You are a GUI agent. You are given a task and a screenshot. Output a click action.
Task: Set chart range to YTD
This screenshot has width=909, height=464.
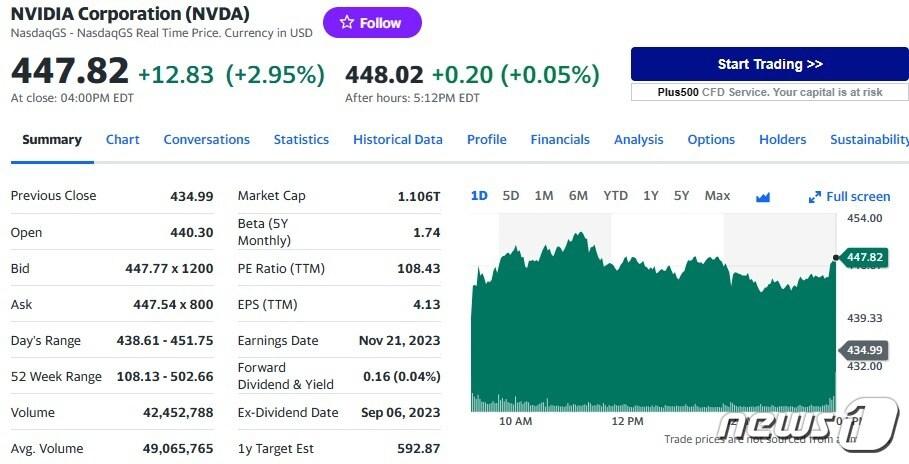point(615,196)
